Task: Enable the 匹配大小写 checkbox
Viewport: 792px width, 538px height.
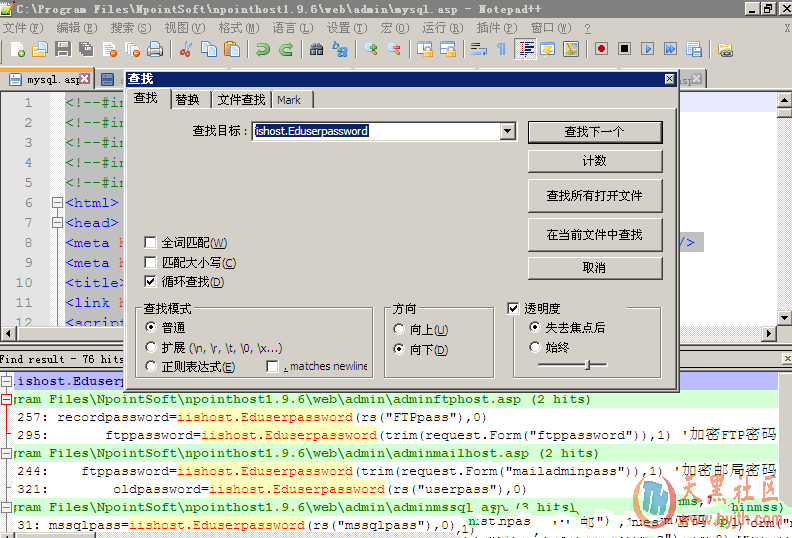Action: coord(151,263)
